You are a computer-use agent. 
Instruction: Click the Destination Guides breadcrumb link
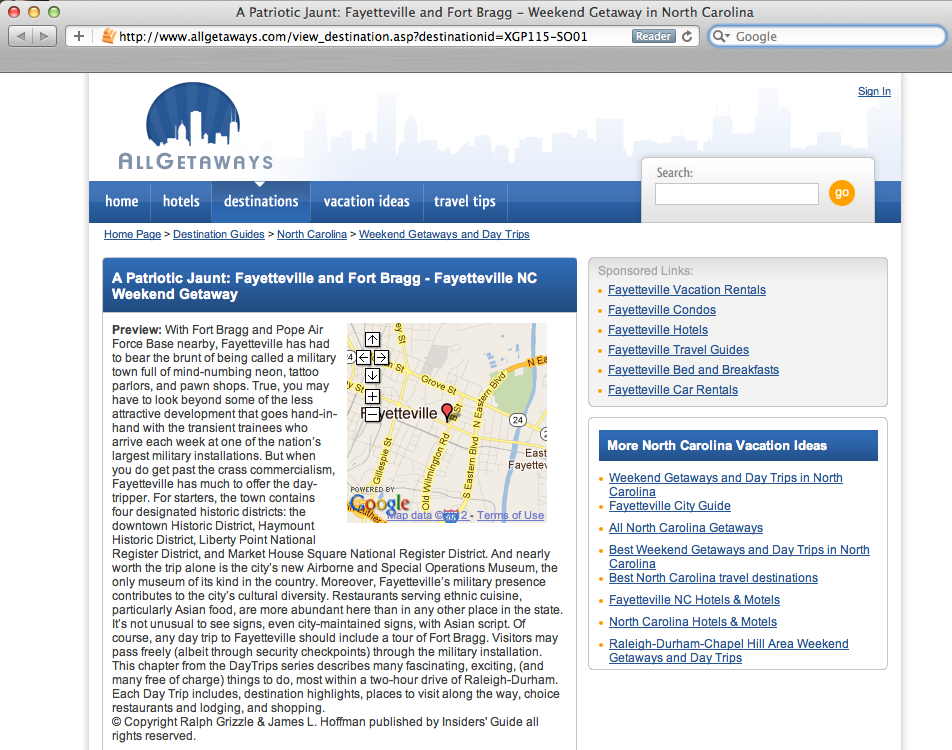pyautogui.click(x=219, y=234)
